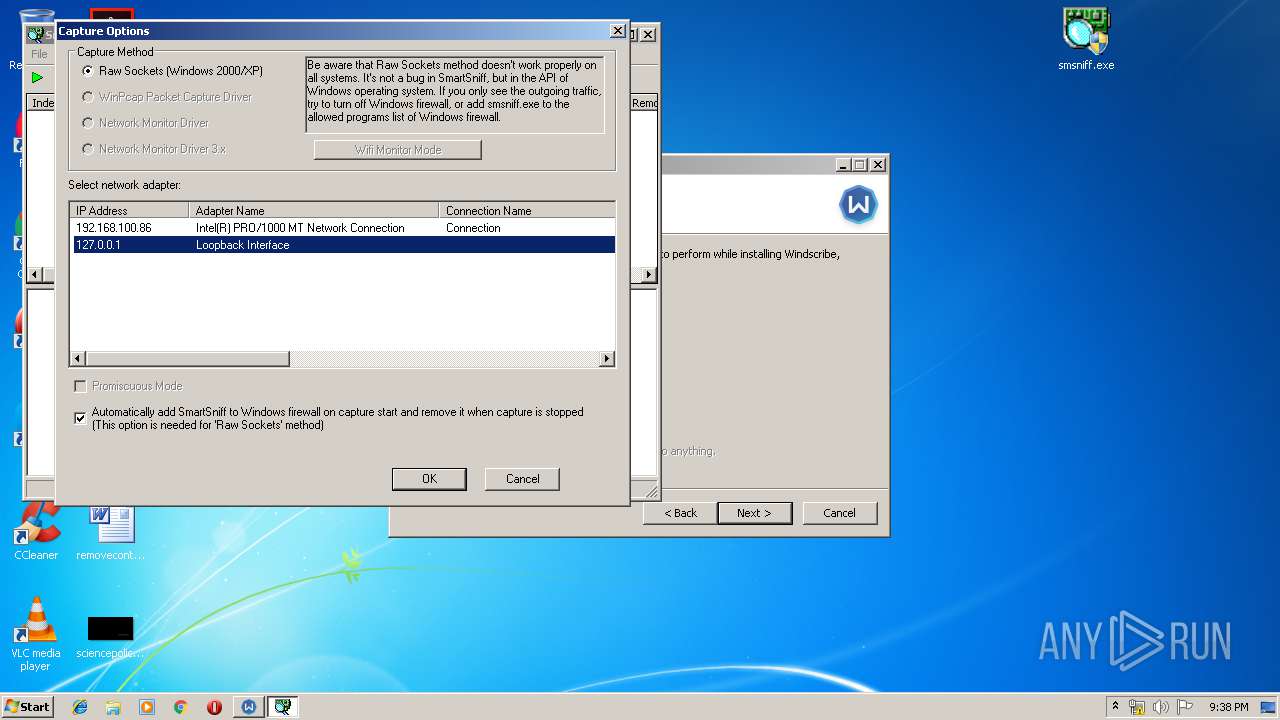Toggle the Promiscuous Mode checkbox
1280x720 pixels.
(x=80, y=386)
